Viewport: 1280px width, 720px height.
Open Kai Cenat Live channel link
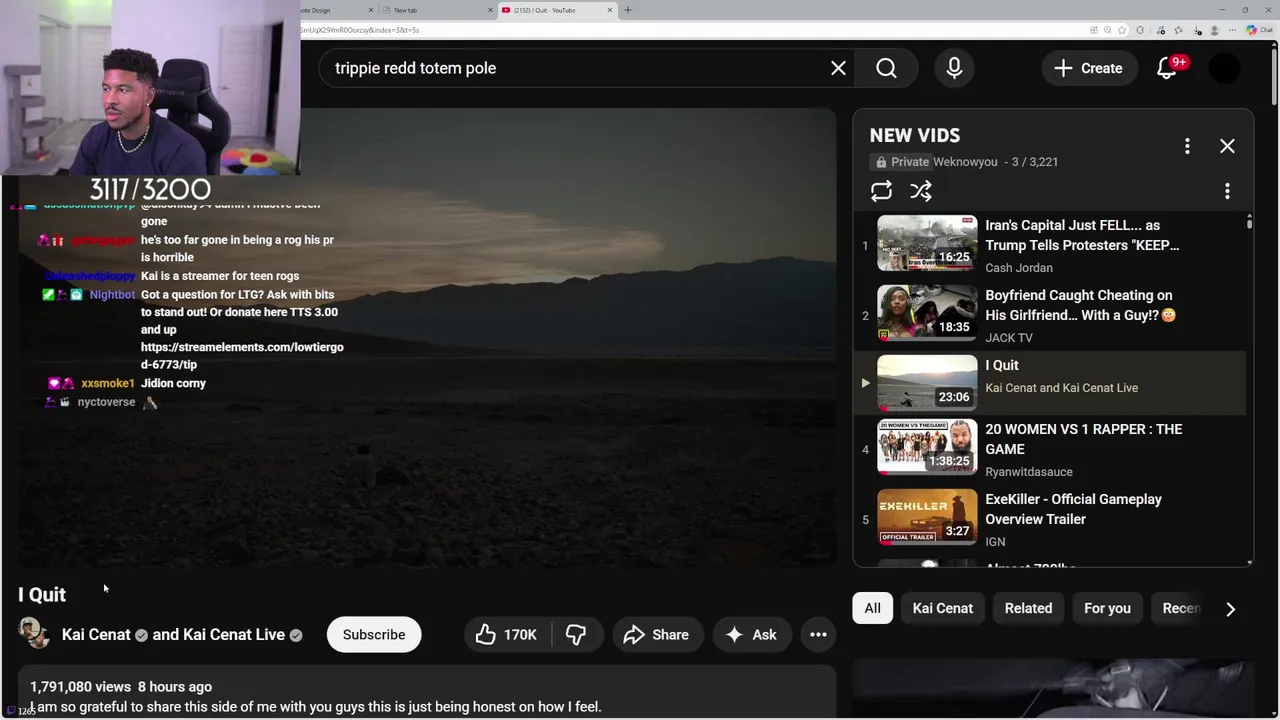point(234,635)
